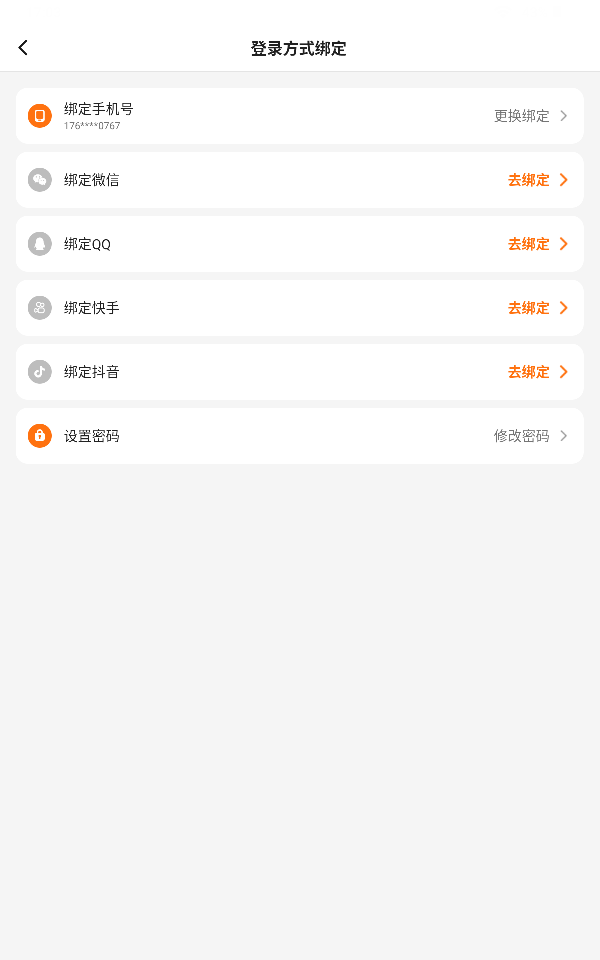The width and height of the screenshot is (600, 960).
Task: Click the gray Kuaishou icon
Action: (x=40, y=308)
